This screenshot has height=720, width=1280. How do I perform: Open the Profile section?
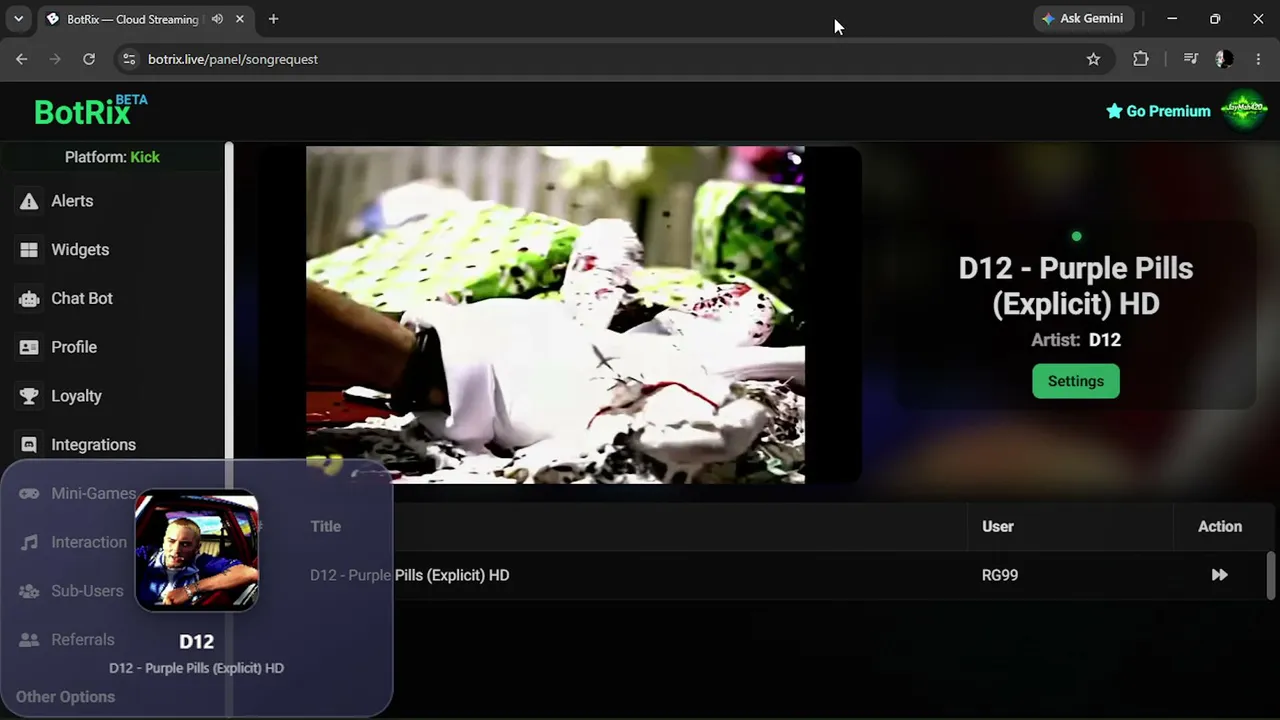click(74, 347)
